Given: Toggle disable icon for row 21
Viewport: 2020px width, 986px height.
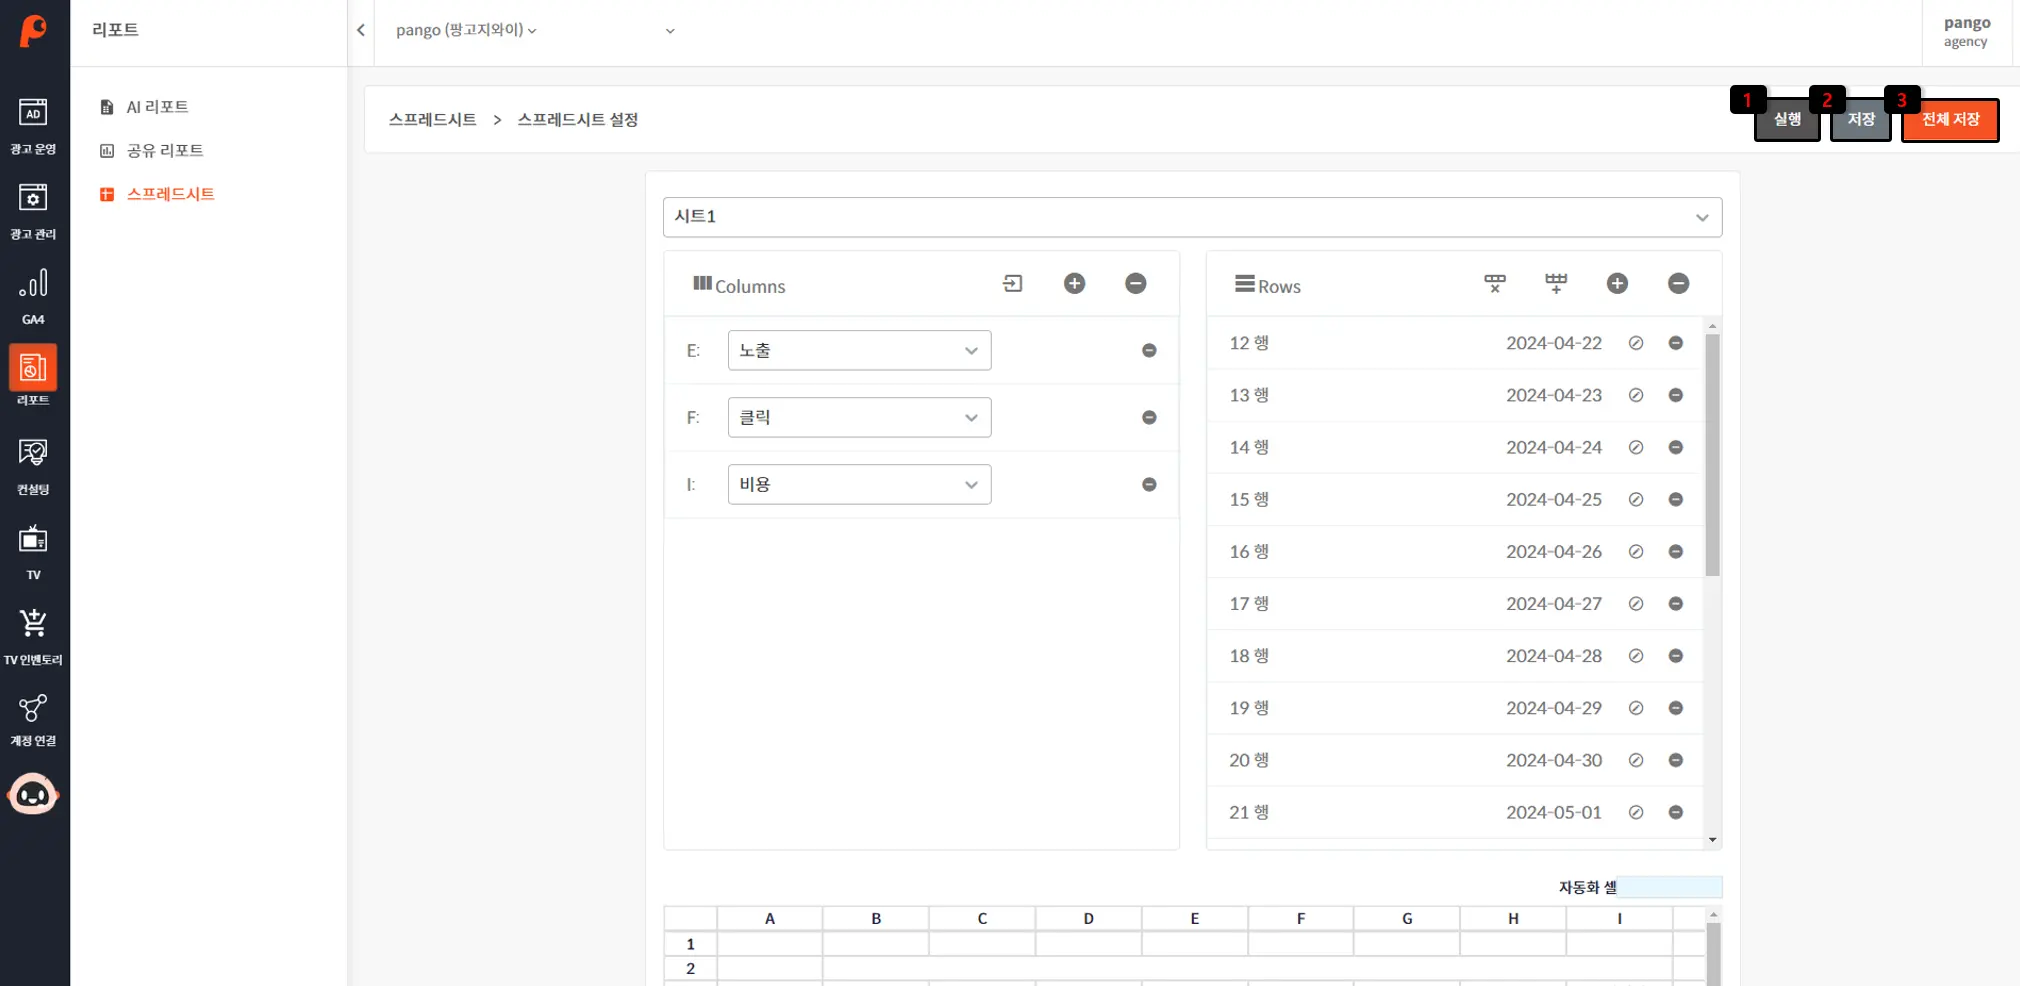Looking at the screenshot, I should click(1636, 813).
